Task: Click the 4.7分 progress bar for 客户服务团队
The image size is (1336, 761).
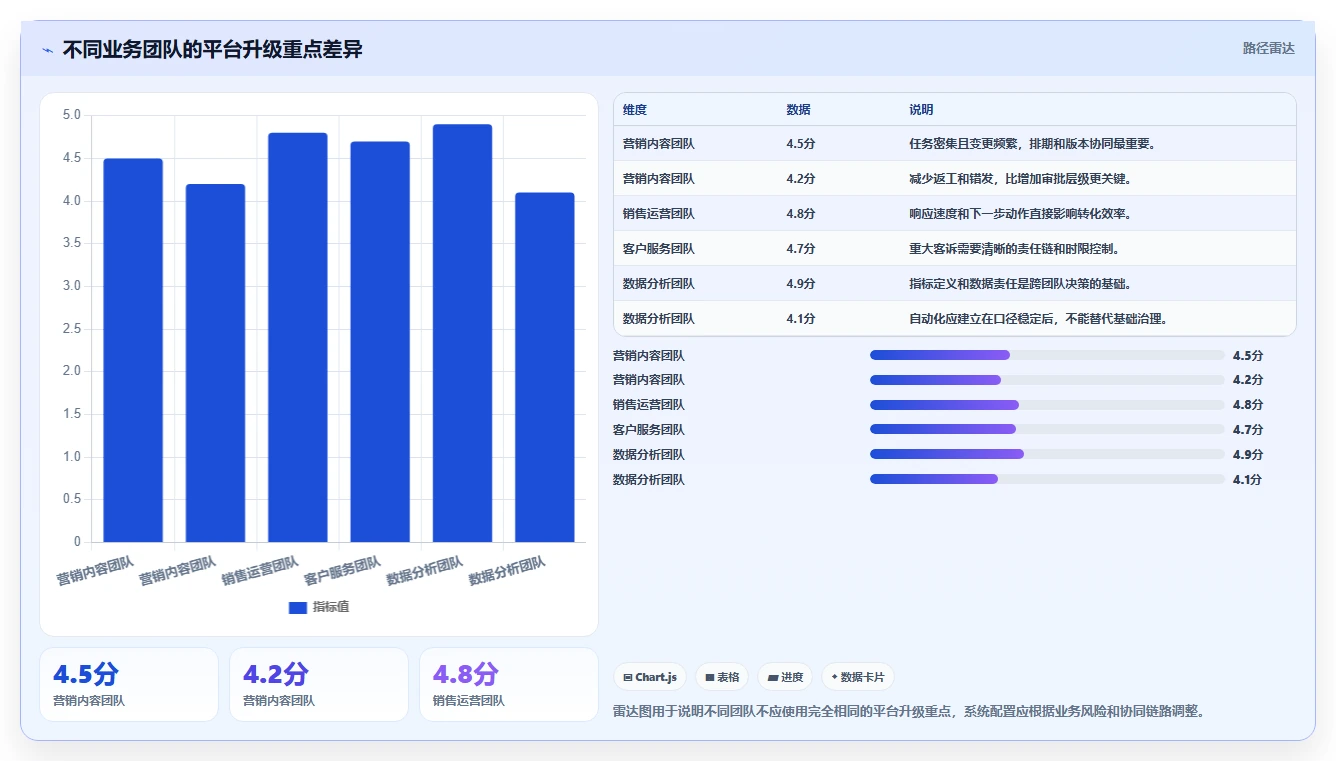Action: (x=1047, y=430)
